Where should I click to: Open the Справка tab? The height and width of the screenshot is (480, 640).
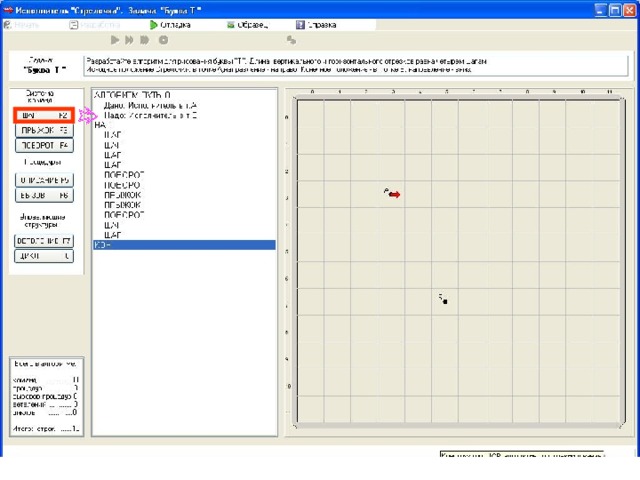tap(316, 25)
